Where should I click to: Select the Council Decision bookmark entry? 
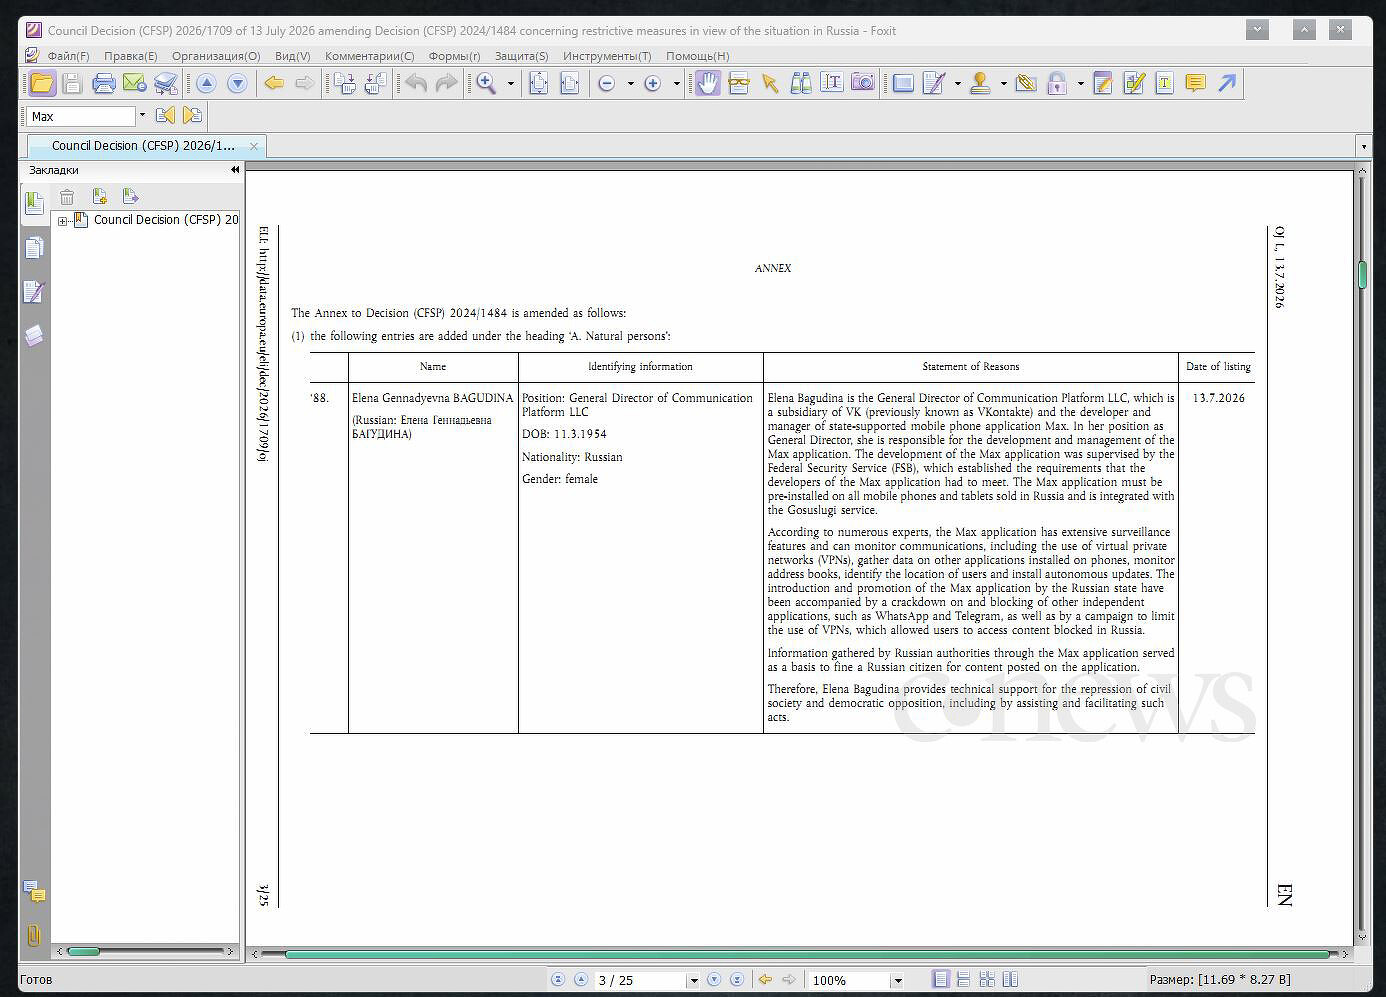[166, 220]
